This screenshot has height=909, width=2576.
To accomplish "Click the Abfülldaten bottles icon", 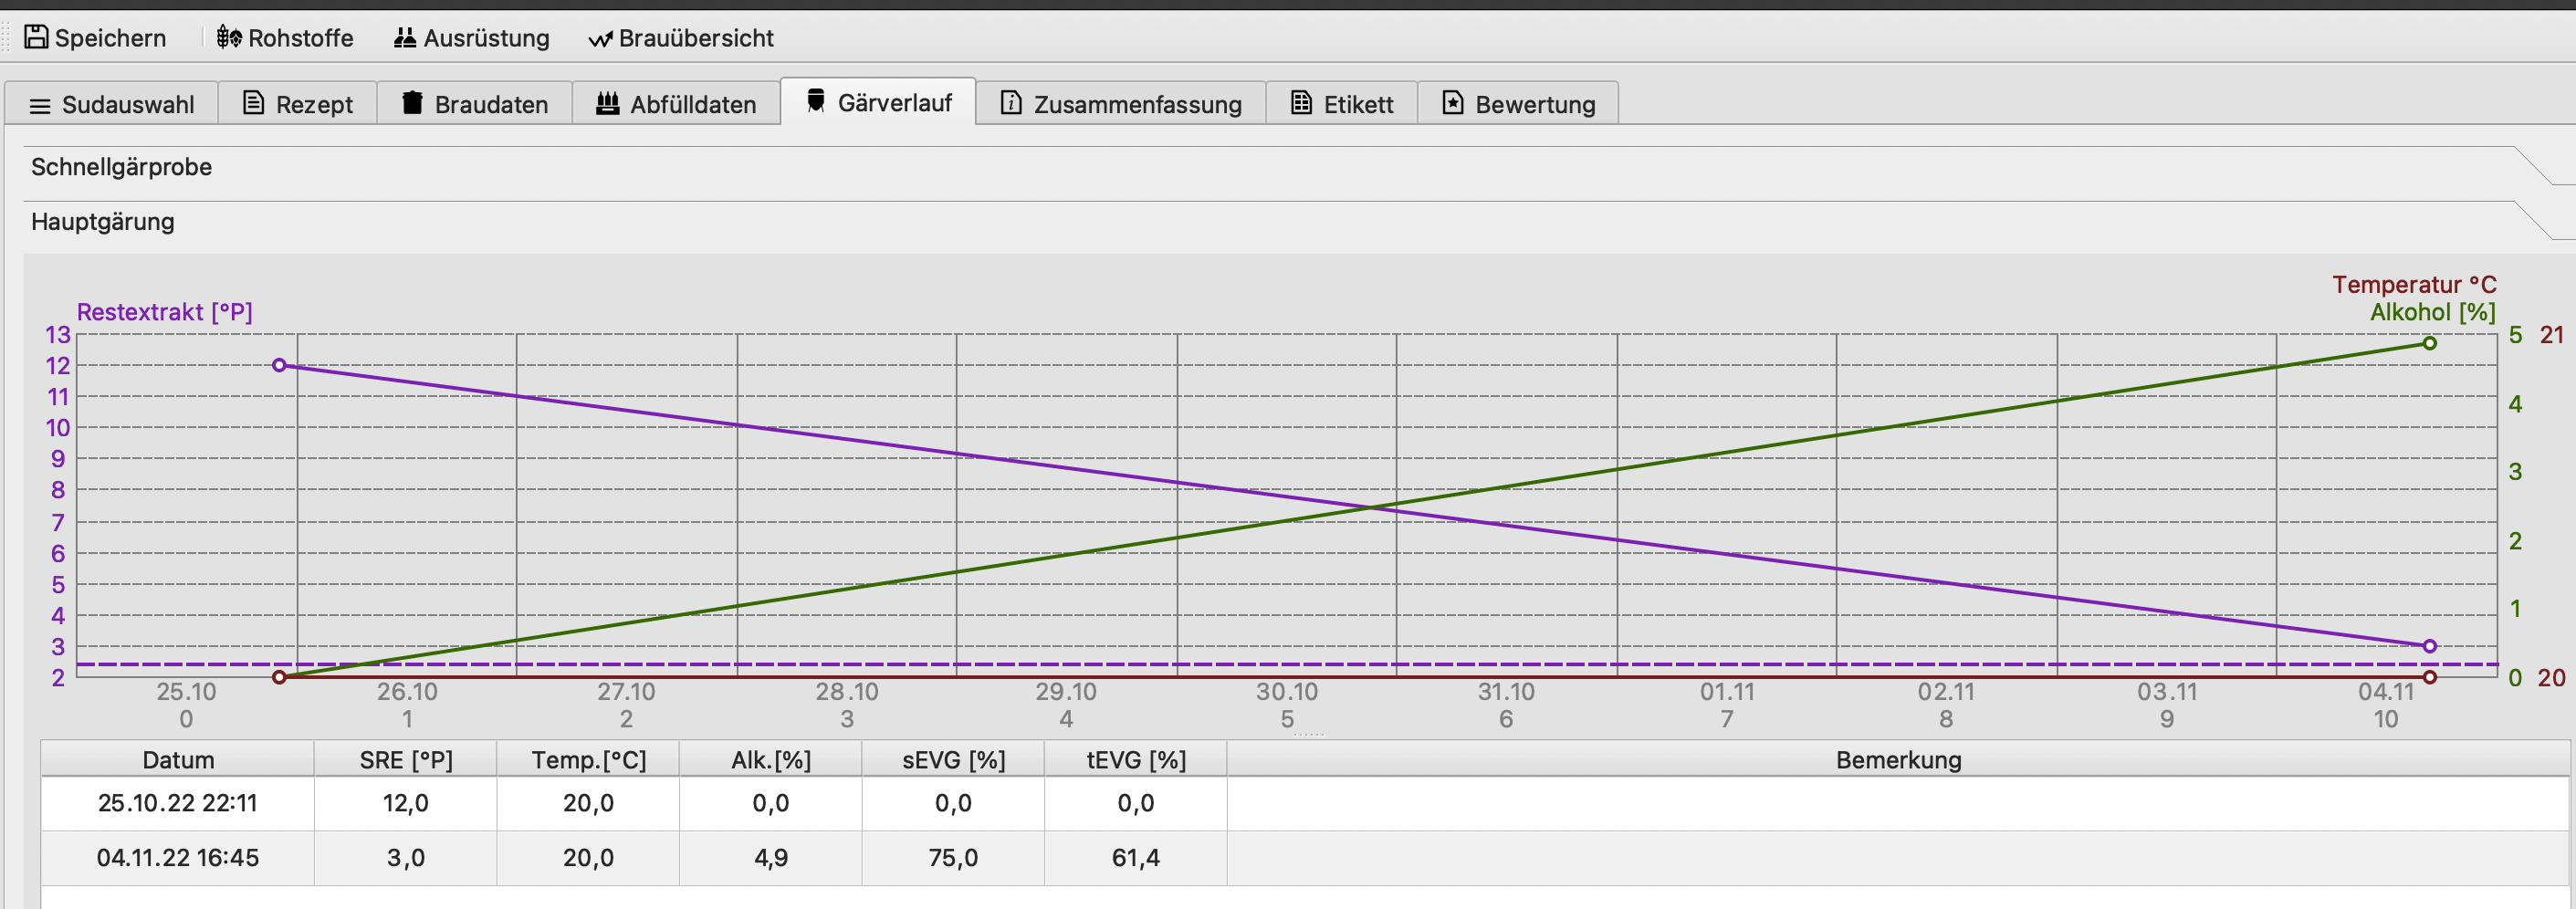I will tap(607, 103).
